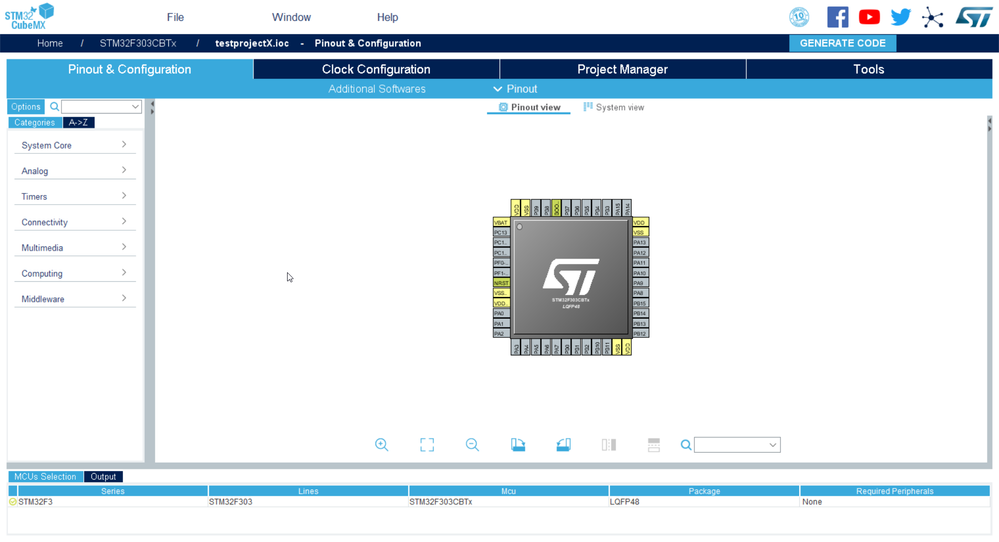This screenshot has width=999, height=542.
Task: Open the Window menu
Action: pyautogui.click(x=291, y=17)
